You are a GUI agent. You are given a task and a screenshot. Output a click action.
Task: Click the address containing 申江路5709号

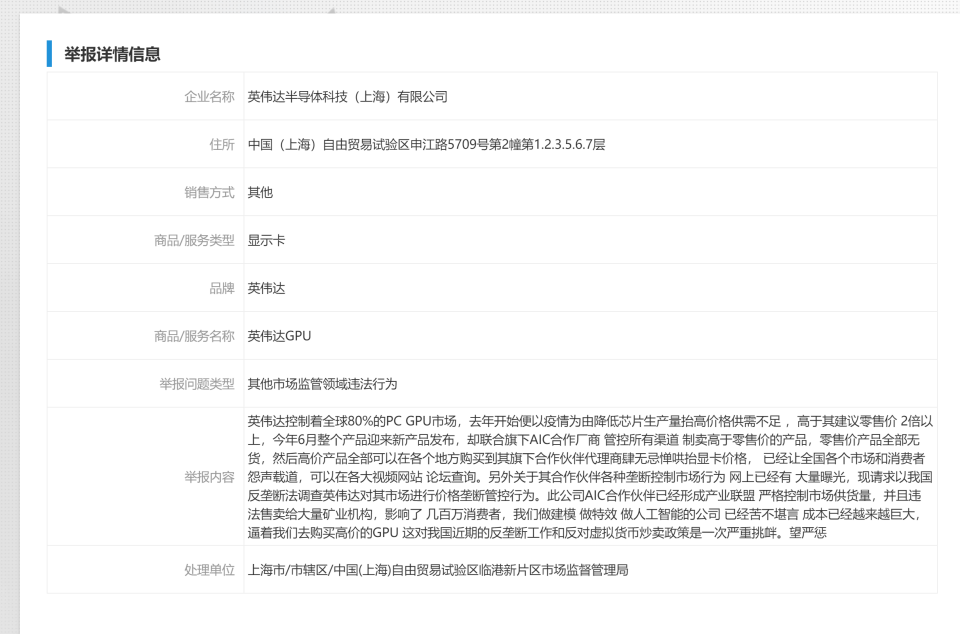pyautogui.click(x=426, y=144)
